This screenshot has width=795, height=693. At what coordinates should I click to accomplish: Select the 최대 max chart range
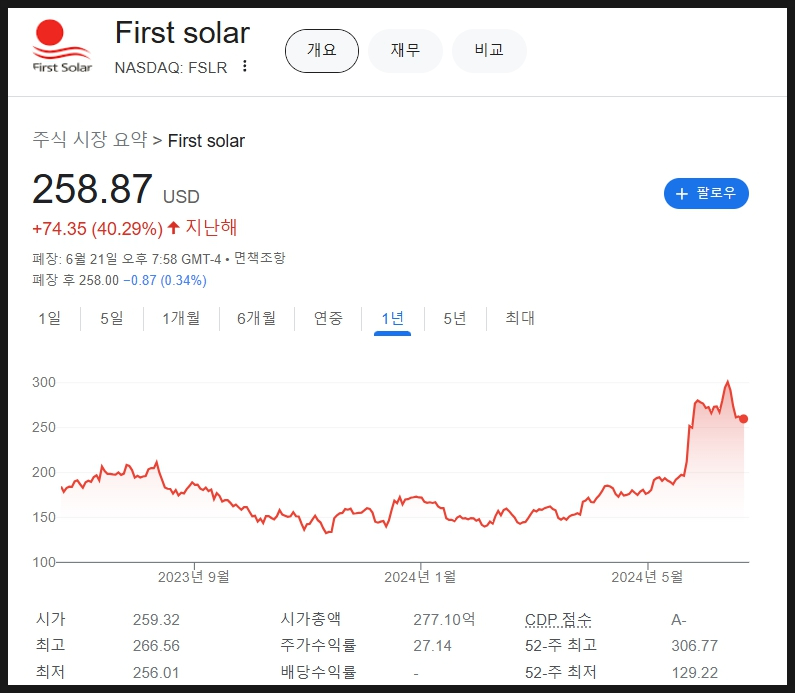pos(520,318)
